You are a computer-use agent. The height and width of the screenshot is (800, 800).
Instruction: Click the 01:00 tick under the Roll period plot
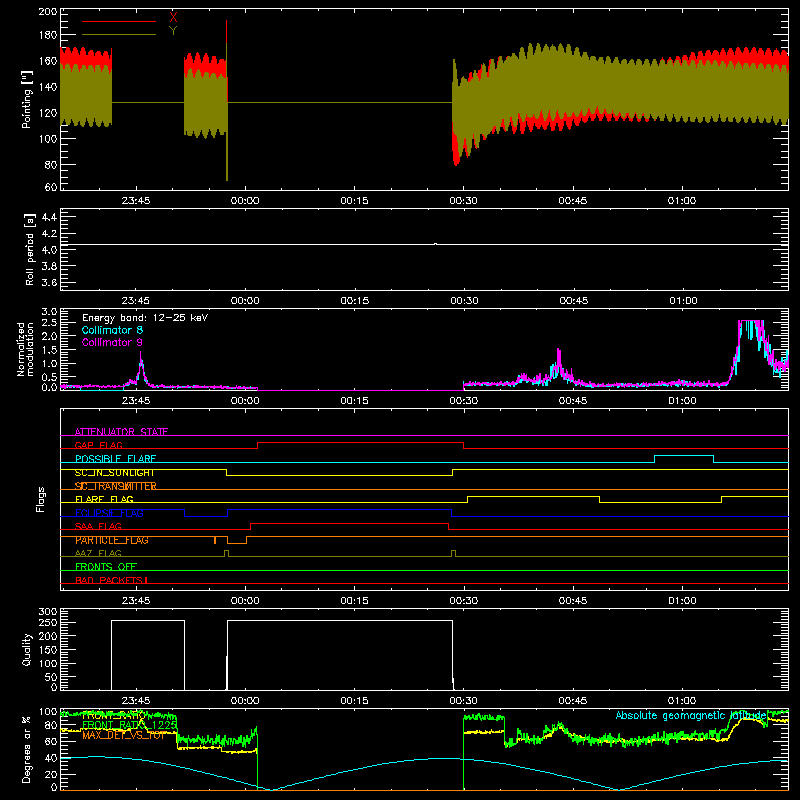pos(683,301)
